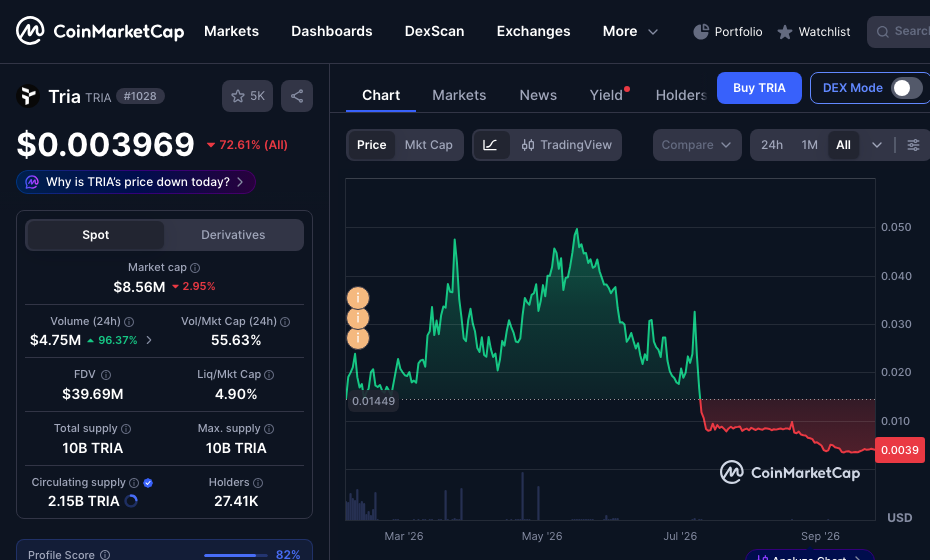Click the Vol/Mkt Cap (24h) info icon
This screenshot has width=930, height=560.
(285, 322)
